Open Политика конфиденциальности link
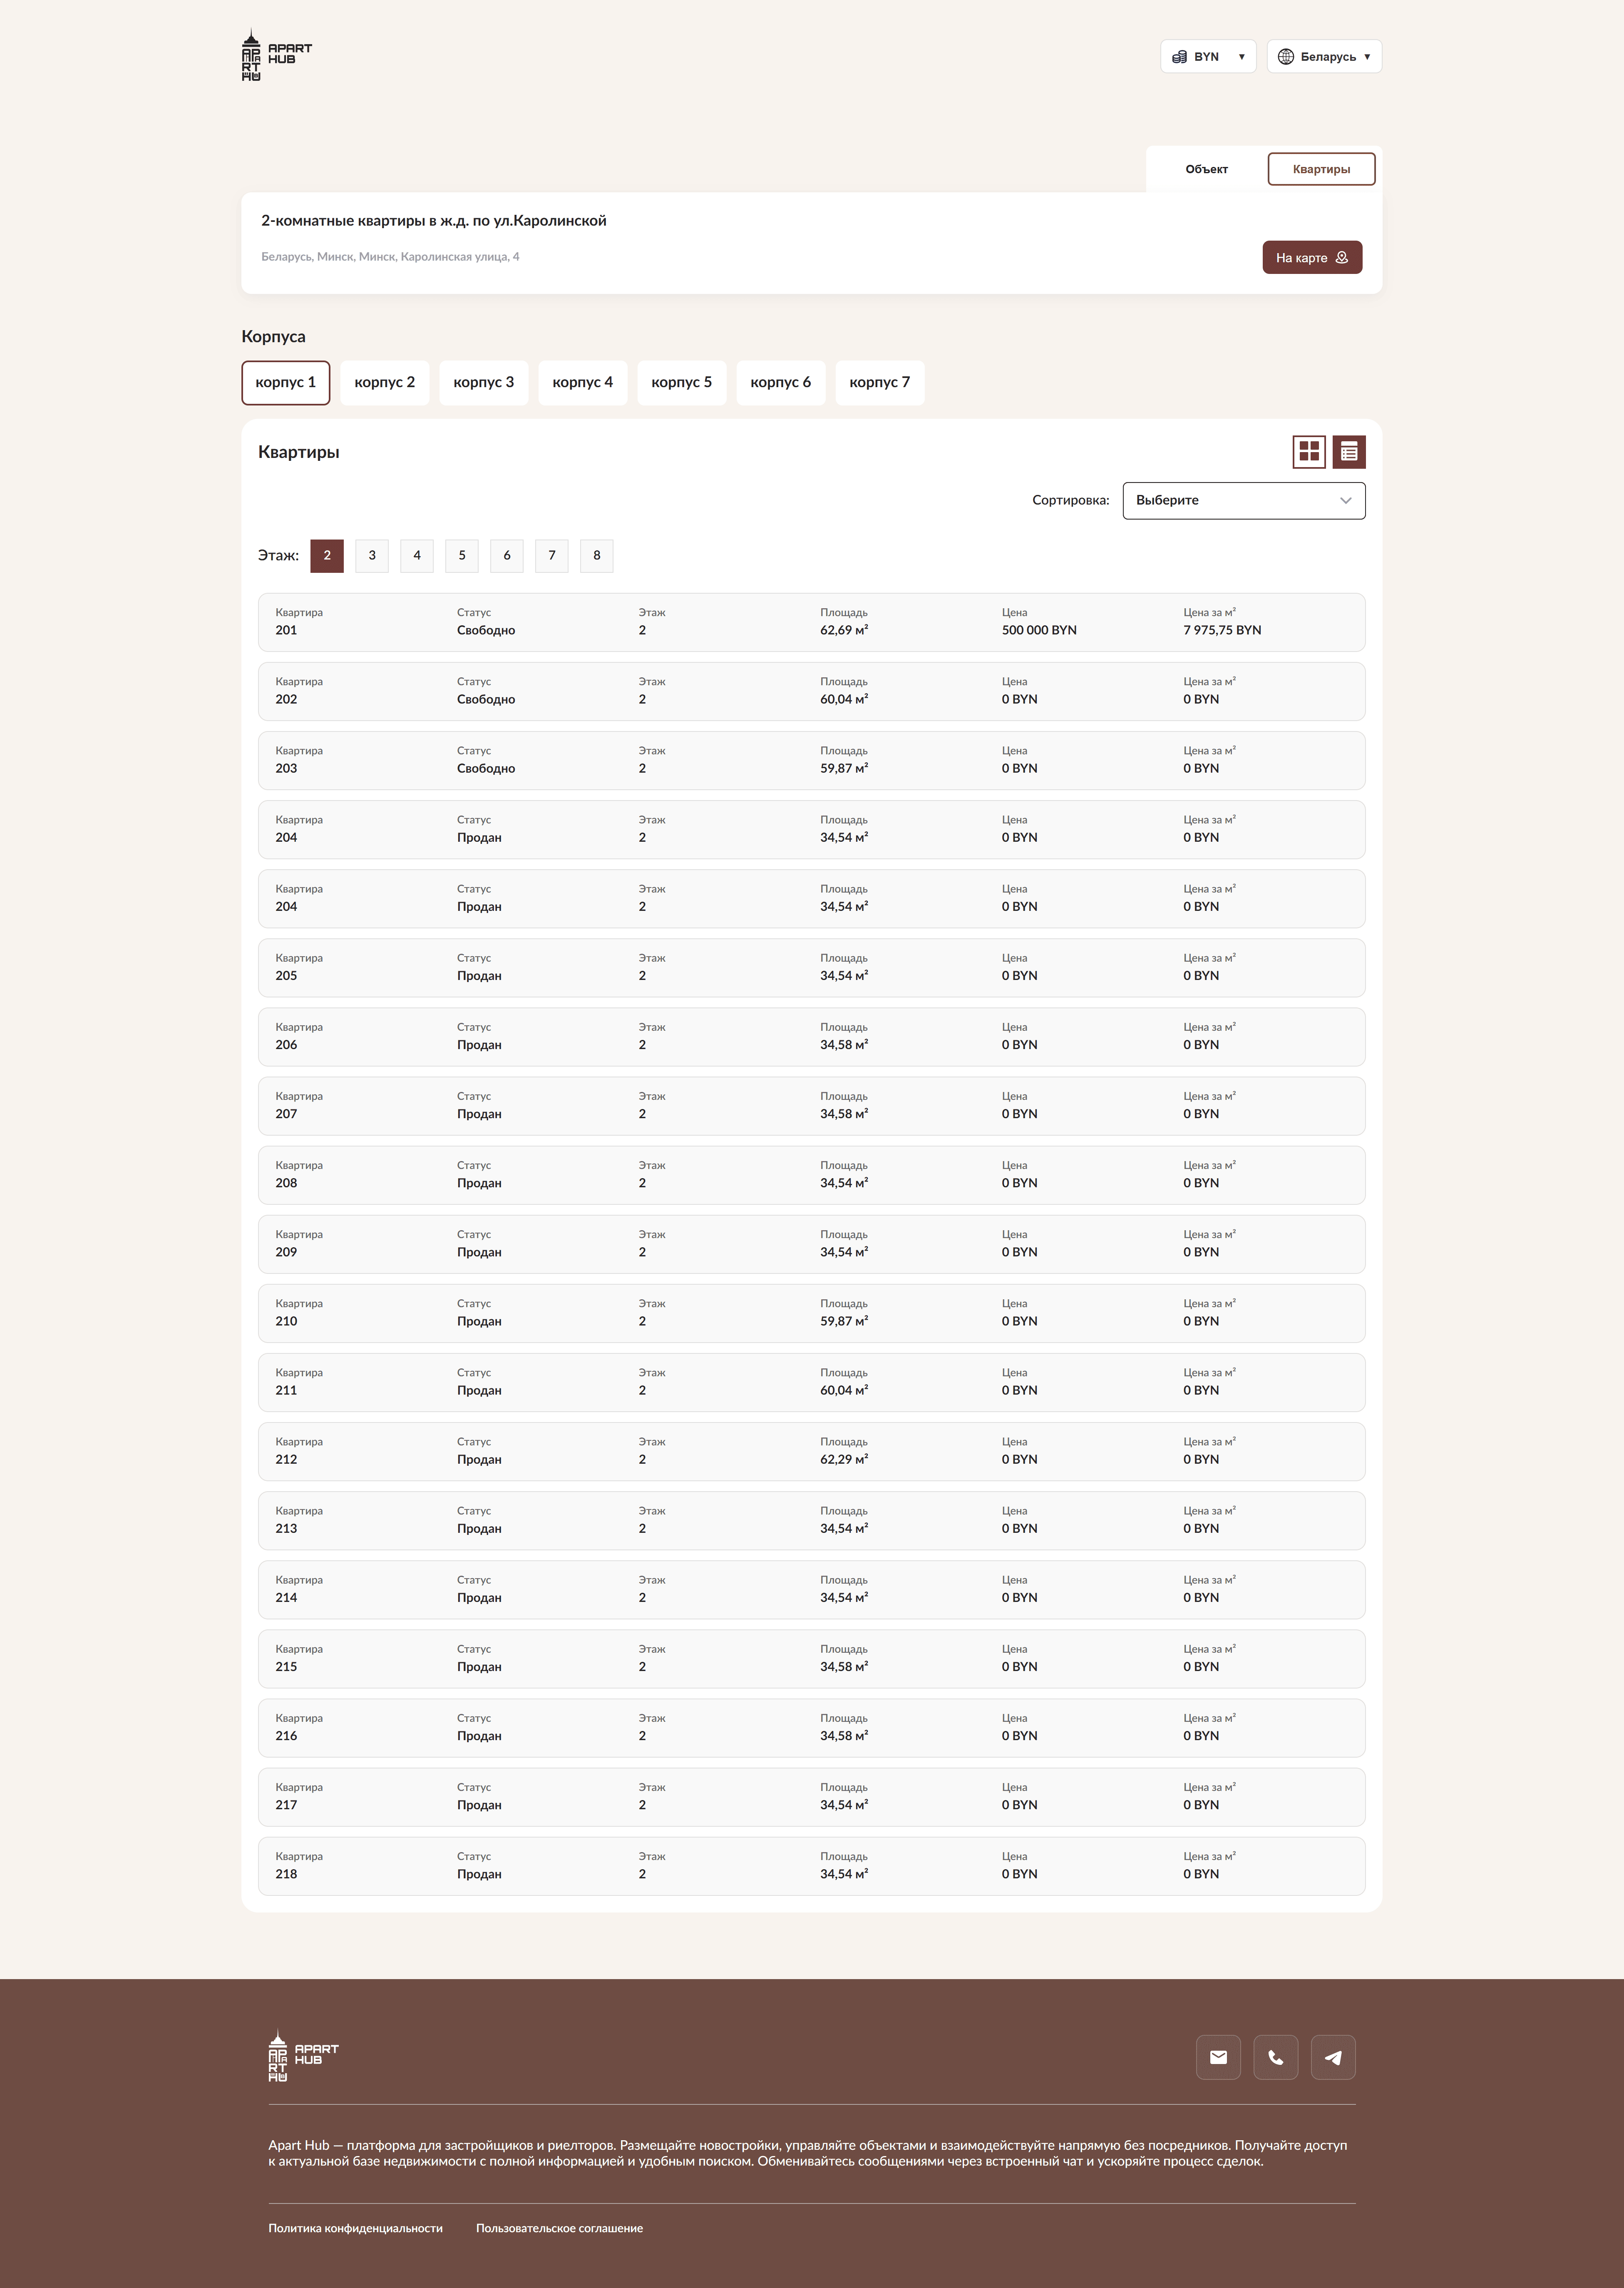The image size is (1624, 2288). coord(355,2228)
